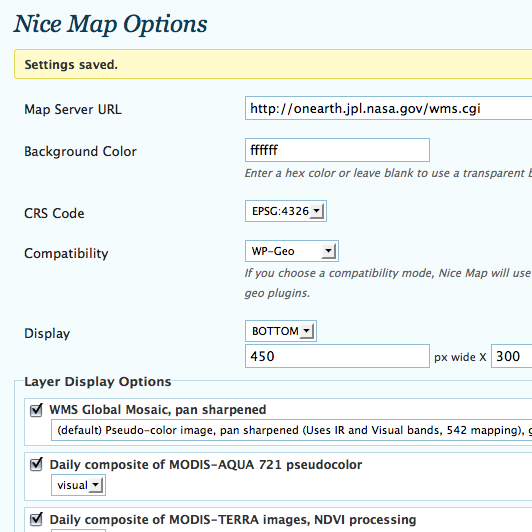This screenshot has width=532, height=532.
Task: Uncheck WMS Global Mosaic, pan sharpened
Action: coord(36,410)
